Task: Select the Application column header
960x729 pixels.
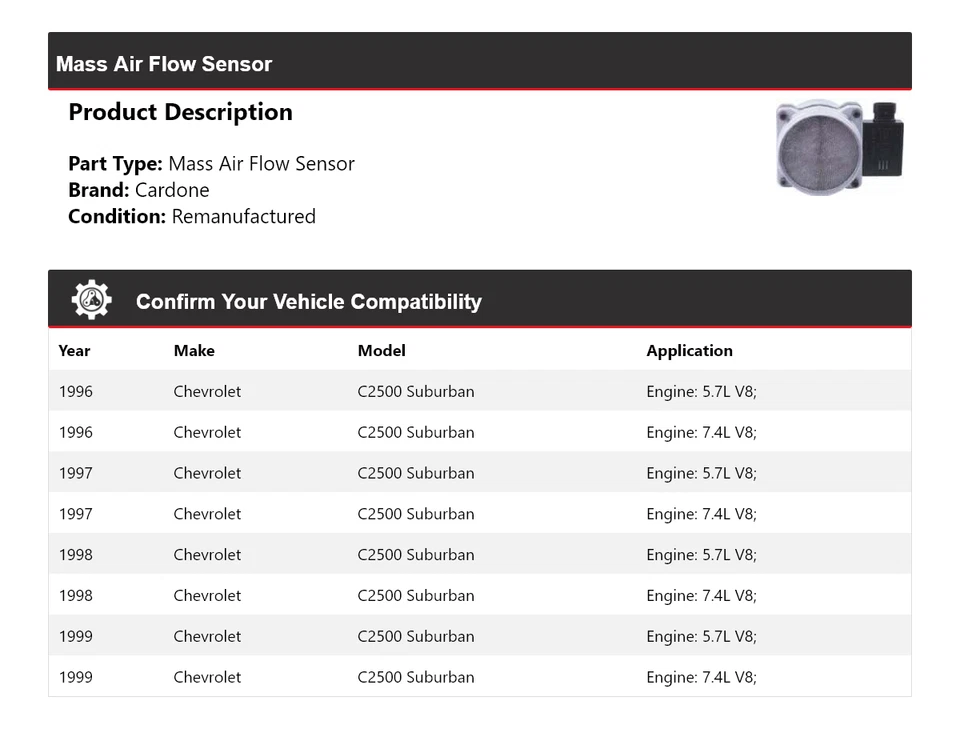Action: coord(689,351)
